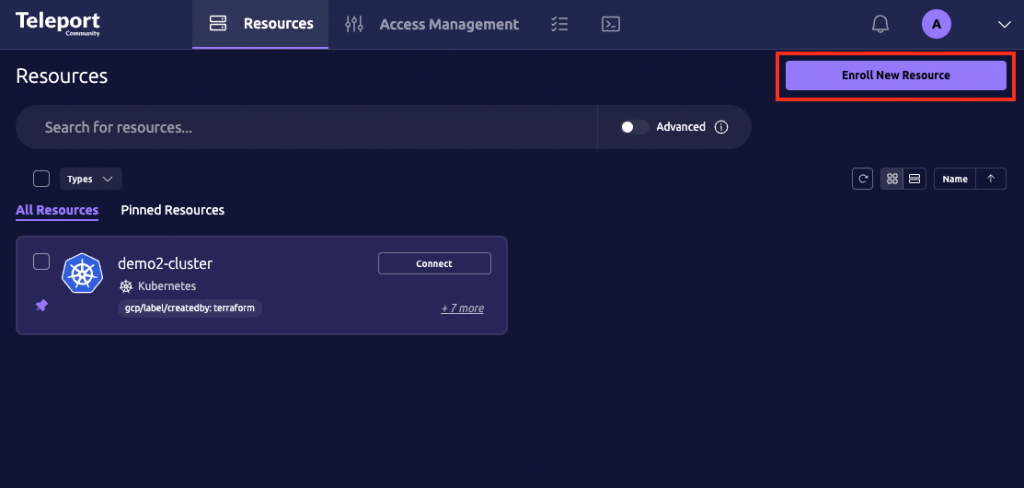Unpin the demo2-cluster resource
This screenshot has height=488, width=1024.
coord(41,305)
